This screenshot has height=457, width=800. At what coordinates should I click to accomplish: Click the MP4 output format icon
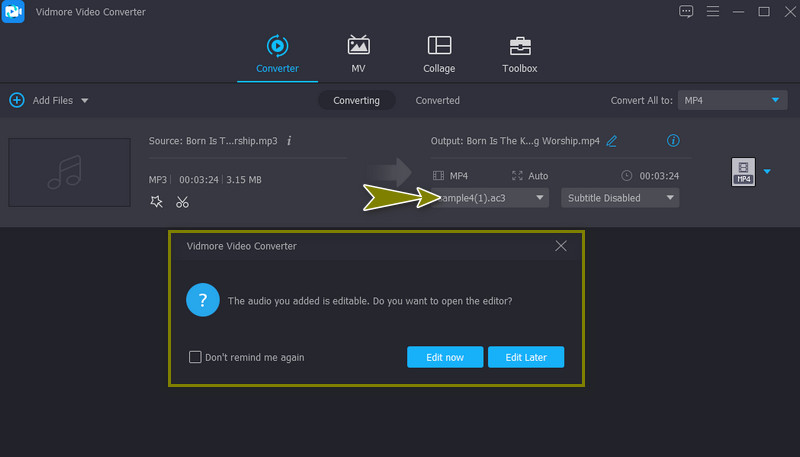[743, 172]
